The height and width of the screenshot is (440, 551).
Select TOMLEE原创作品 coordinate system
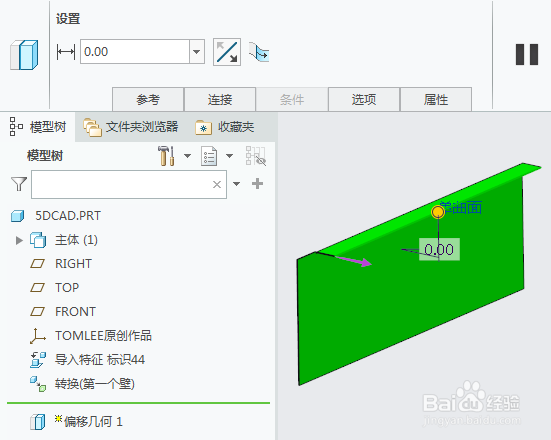pos(103,336)
